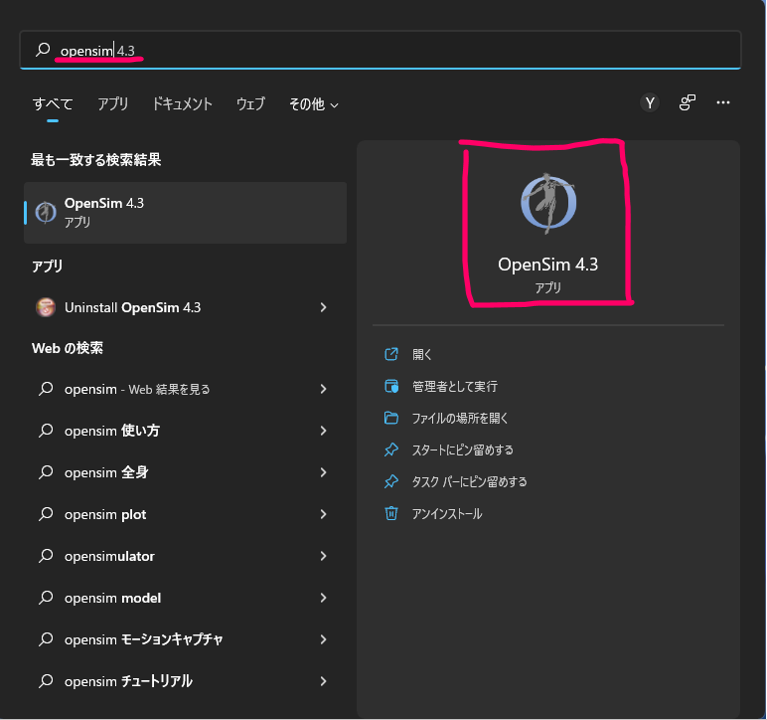The image size is (767, 720).
Task: Choose タスク バーにピン留めする action
Action: coord(470,482)
